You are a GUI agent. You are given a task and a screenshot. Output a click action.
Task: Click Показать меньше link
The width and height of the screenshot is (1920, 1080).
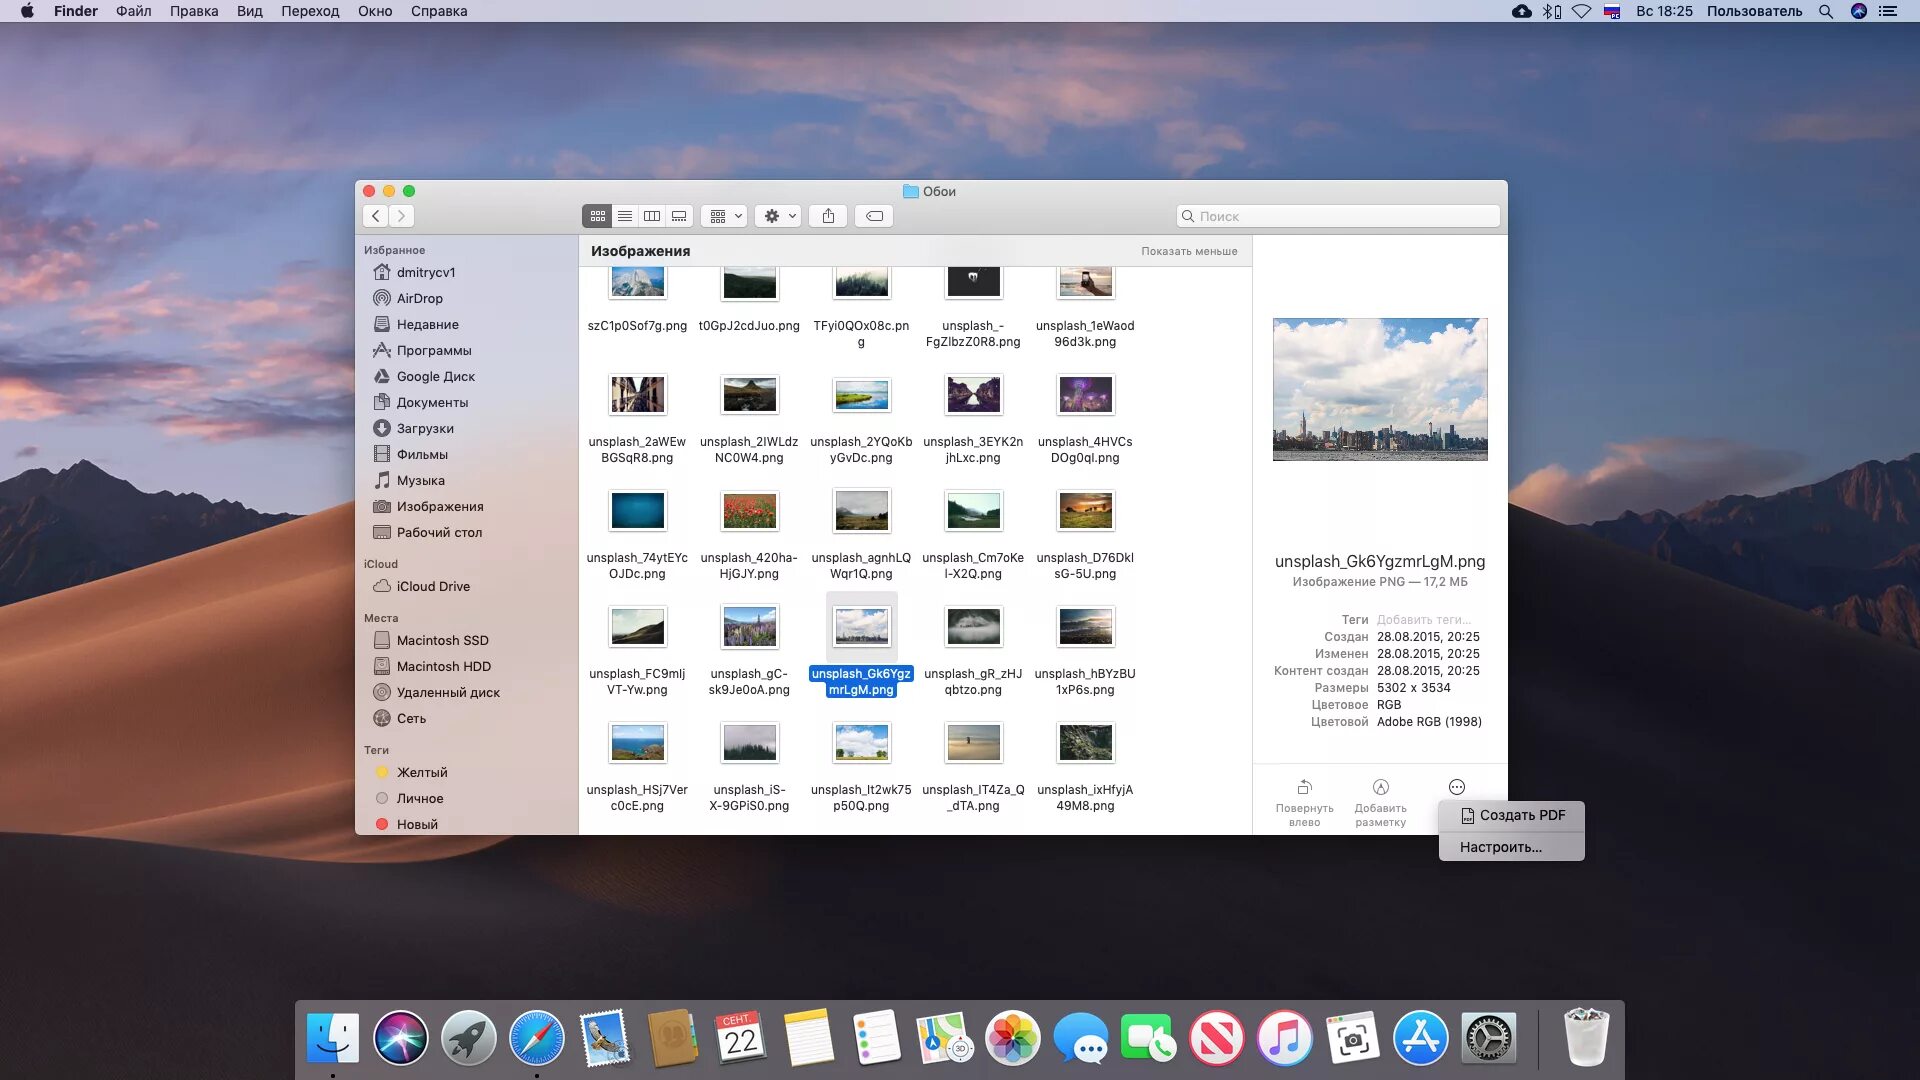[1189, 251]
